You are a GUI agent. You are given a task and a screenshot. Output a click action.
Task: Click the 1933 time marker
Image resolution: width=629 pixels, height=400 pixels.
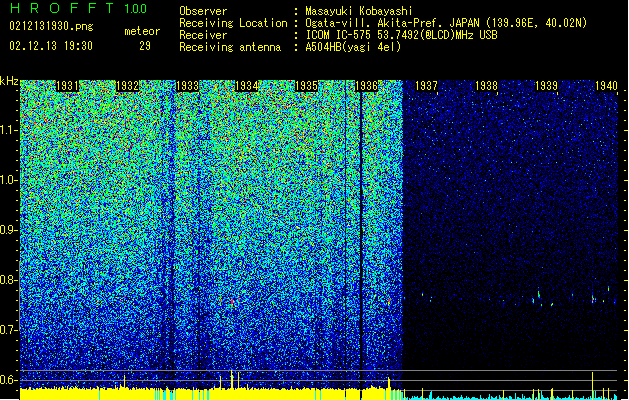187,86
